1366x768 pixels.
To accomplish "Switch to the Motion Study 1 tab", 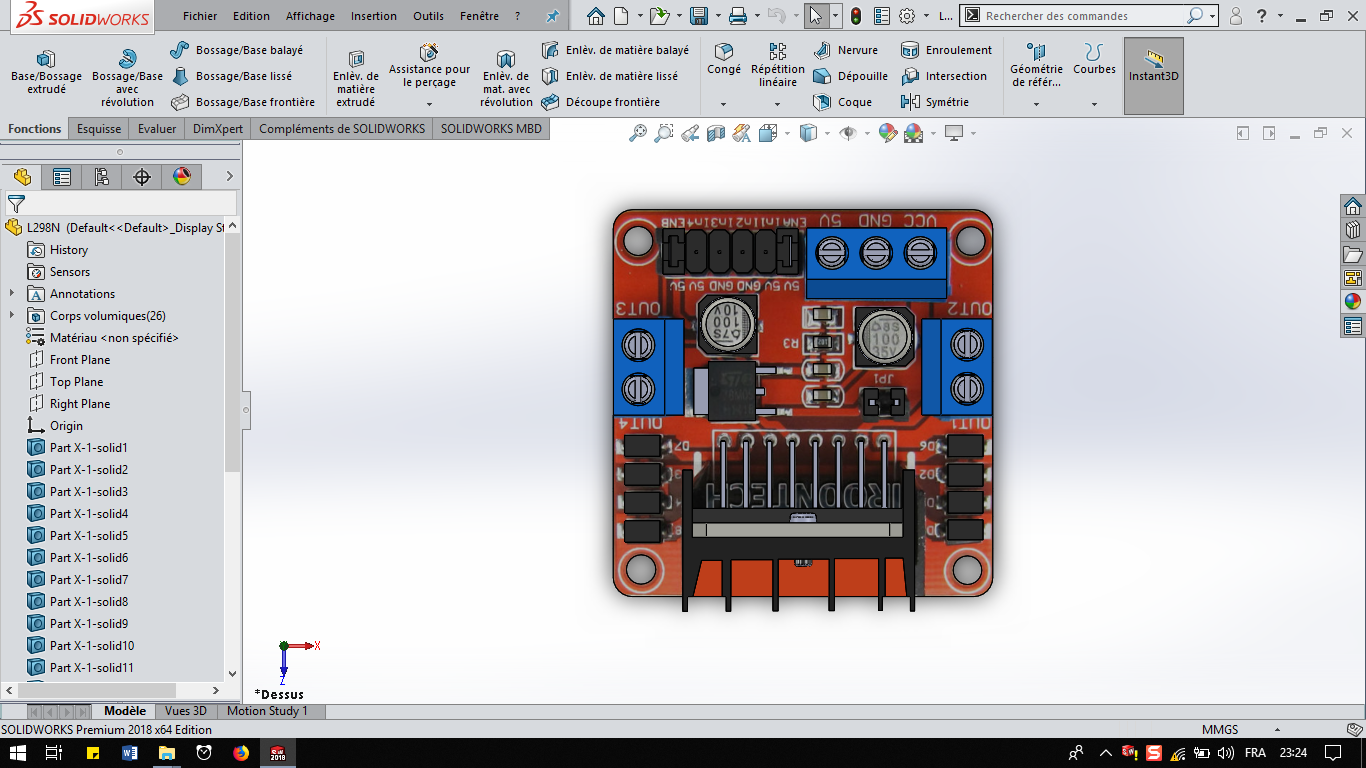I will (267, 711).
